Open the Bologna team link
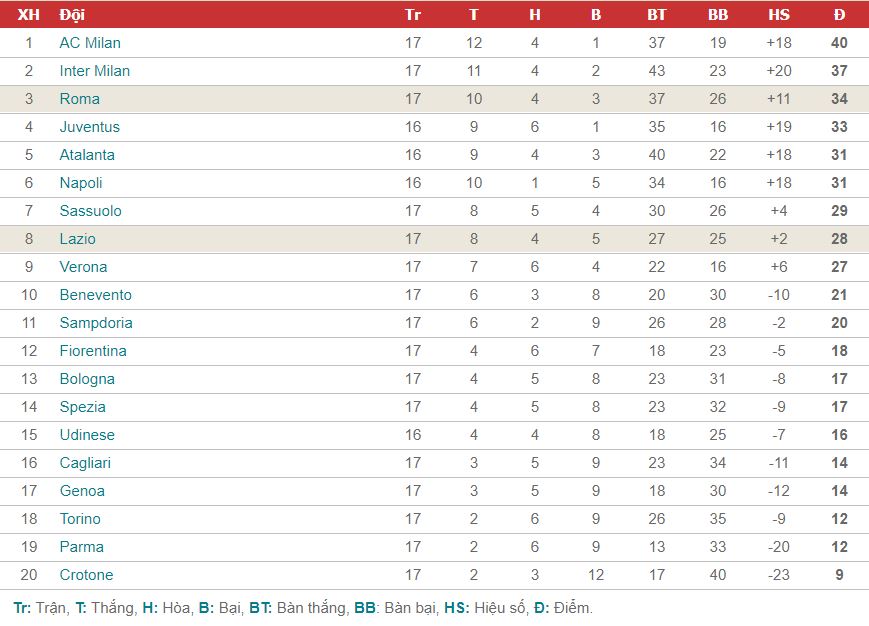The width and height of the screenshot is (869, 626). 87,379
